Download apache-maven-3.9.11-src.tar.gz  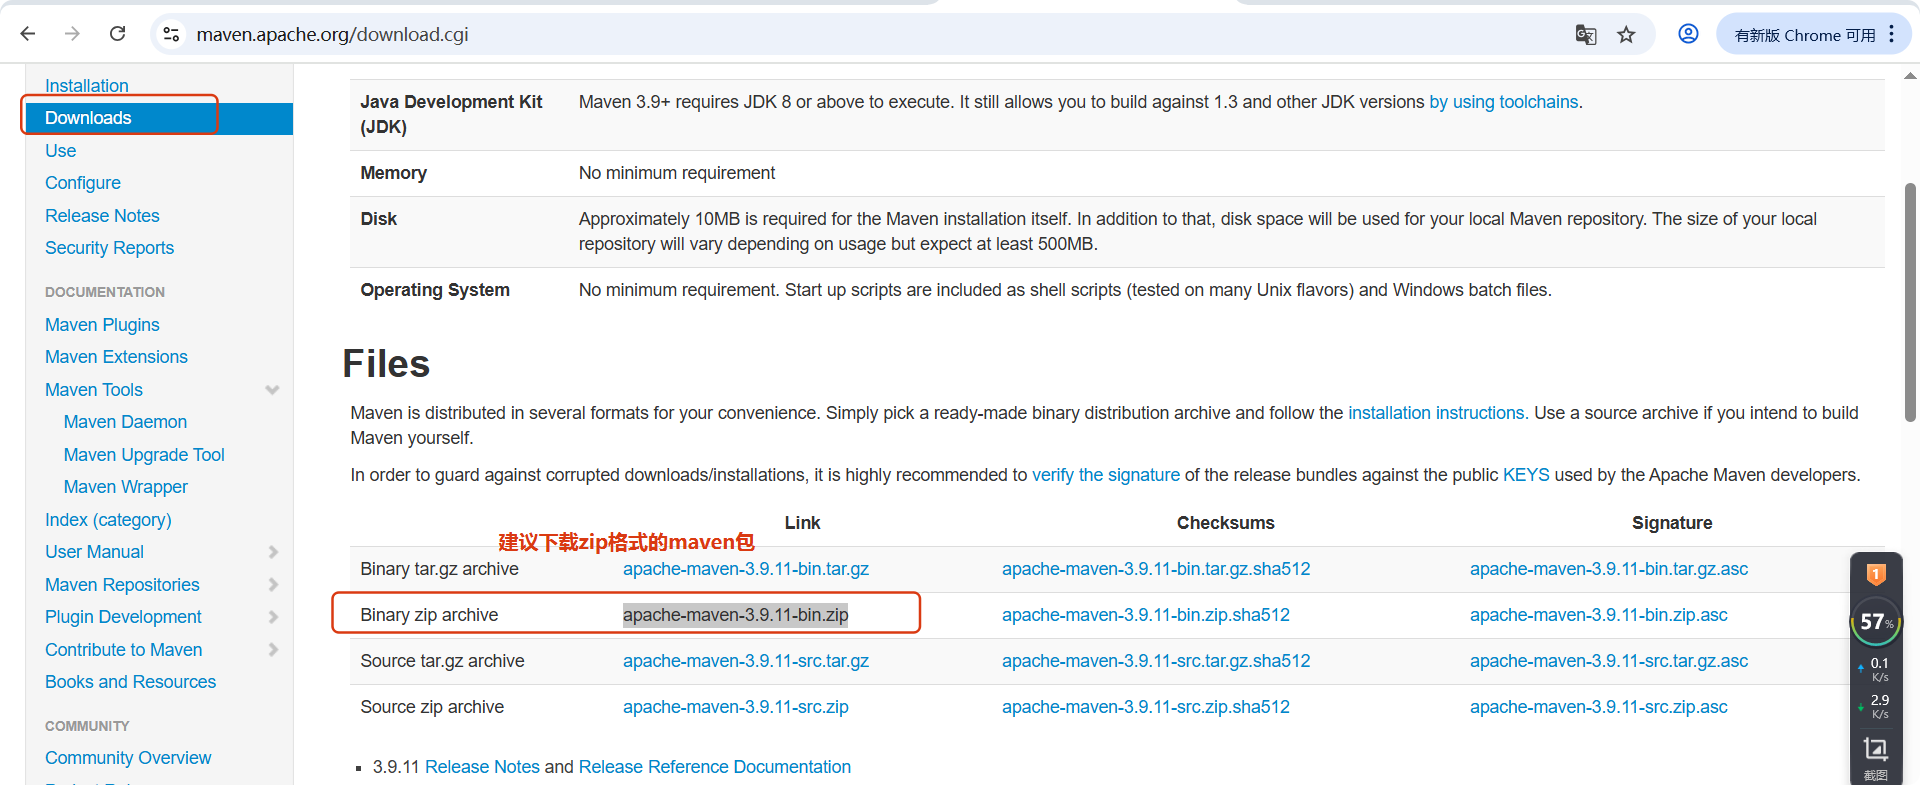point(746,661)
